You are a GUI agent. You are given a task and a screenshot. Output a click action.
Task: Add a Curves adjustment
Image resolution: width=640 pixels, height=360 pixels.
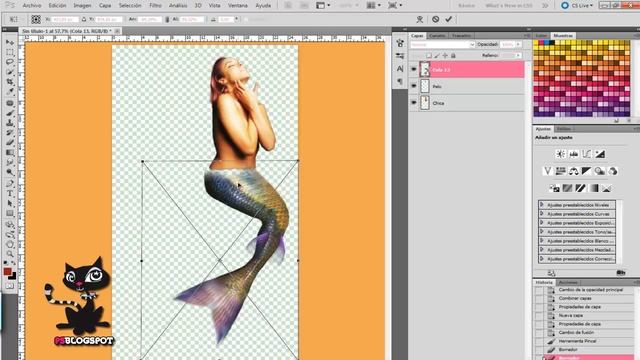coord(587,154)
